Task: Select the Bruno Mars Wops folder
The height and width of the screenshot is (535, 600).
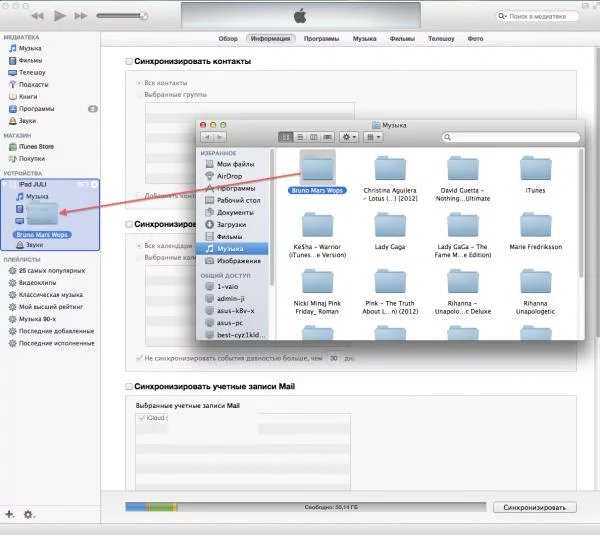Action: [x=317, y=173]
